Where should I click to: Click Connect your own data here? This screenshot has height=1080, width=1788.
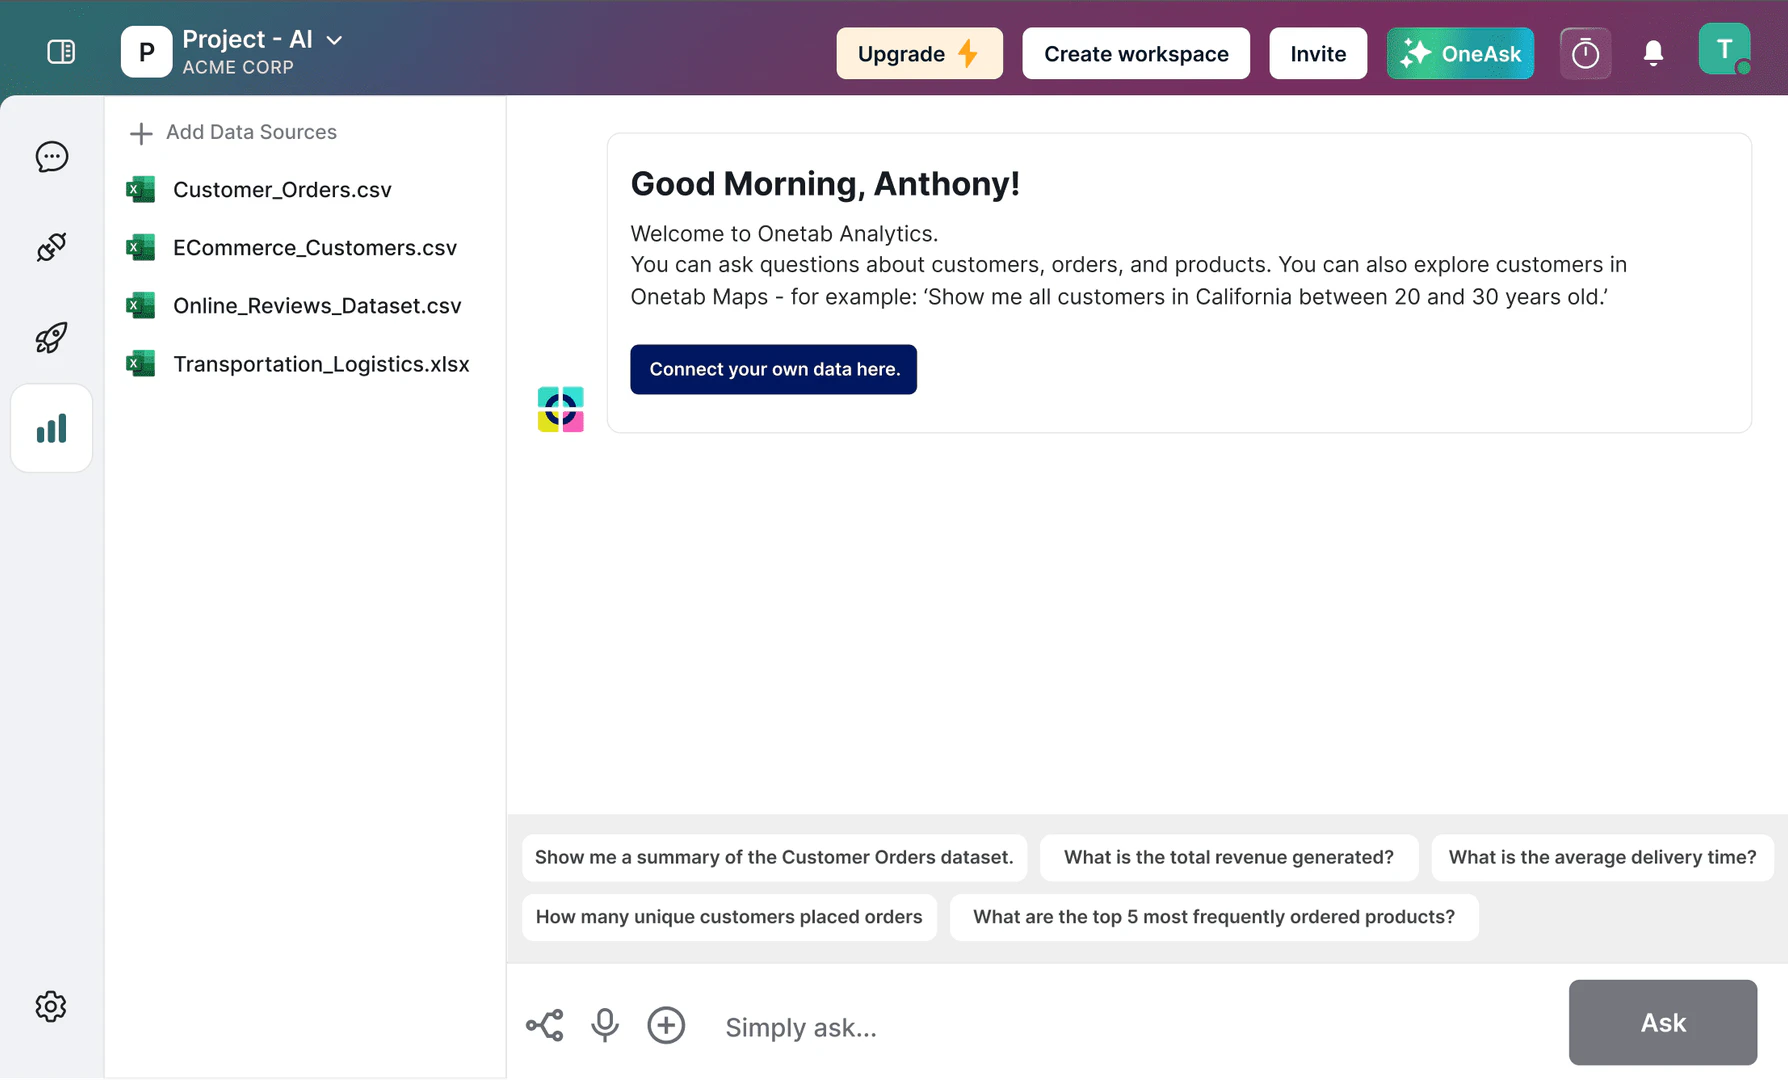(772, 369)
